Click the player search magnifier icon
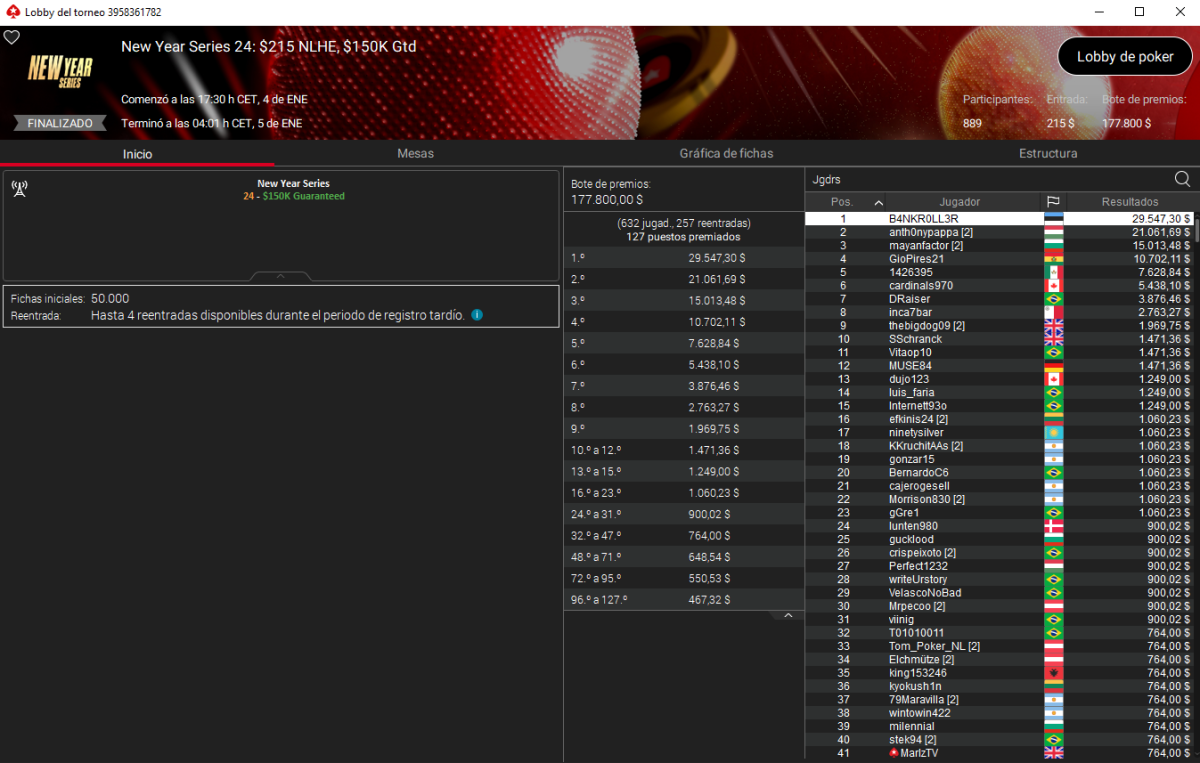This screenshot has width=1200, height=763. tap(1182, 179)
